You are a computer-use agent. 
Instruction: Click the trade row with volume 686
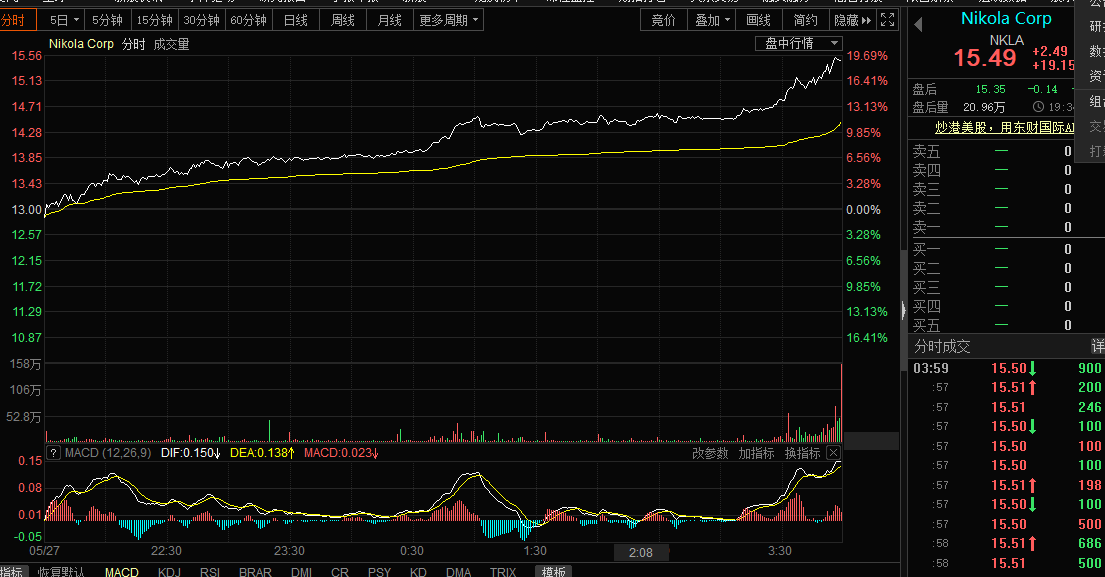tap(1006, 543)
